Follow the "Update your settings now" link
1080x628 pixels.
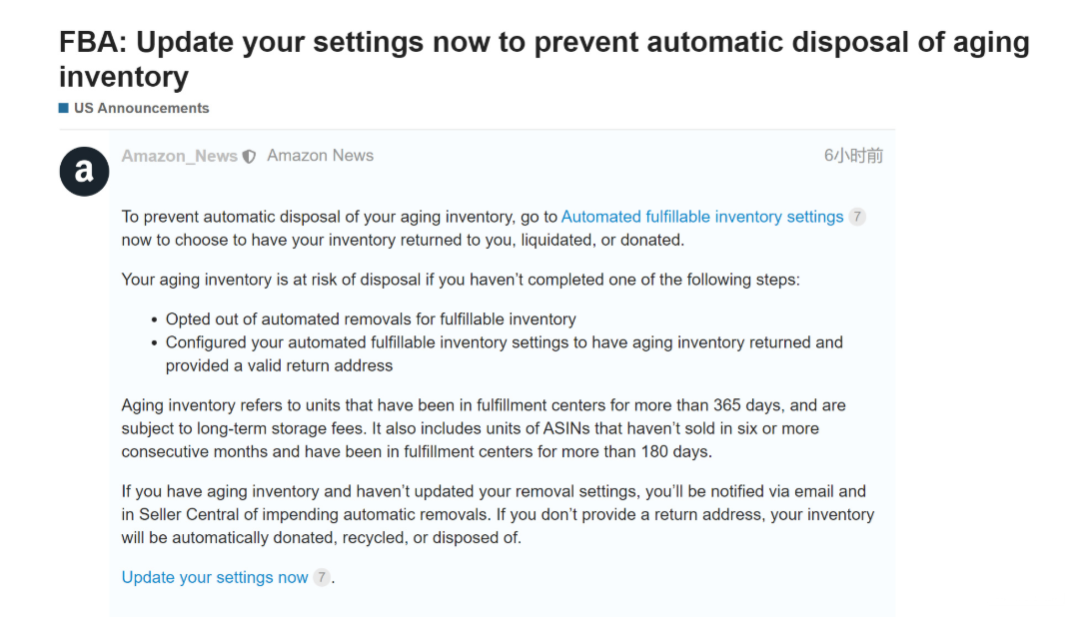215,577
